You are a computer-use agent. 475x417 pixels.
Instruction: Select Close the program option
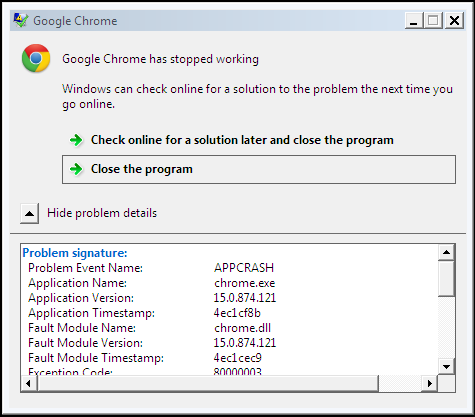259,169
